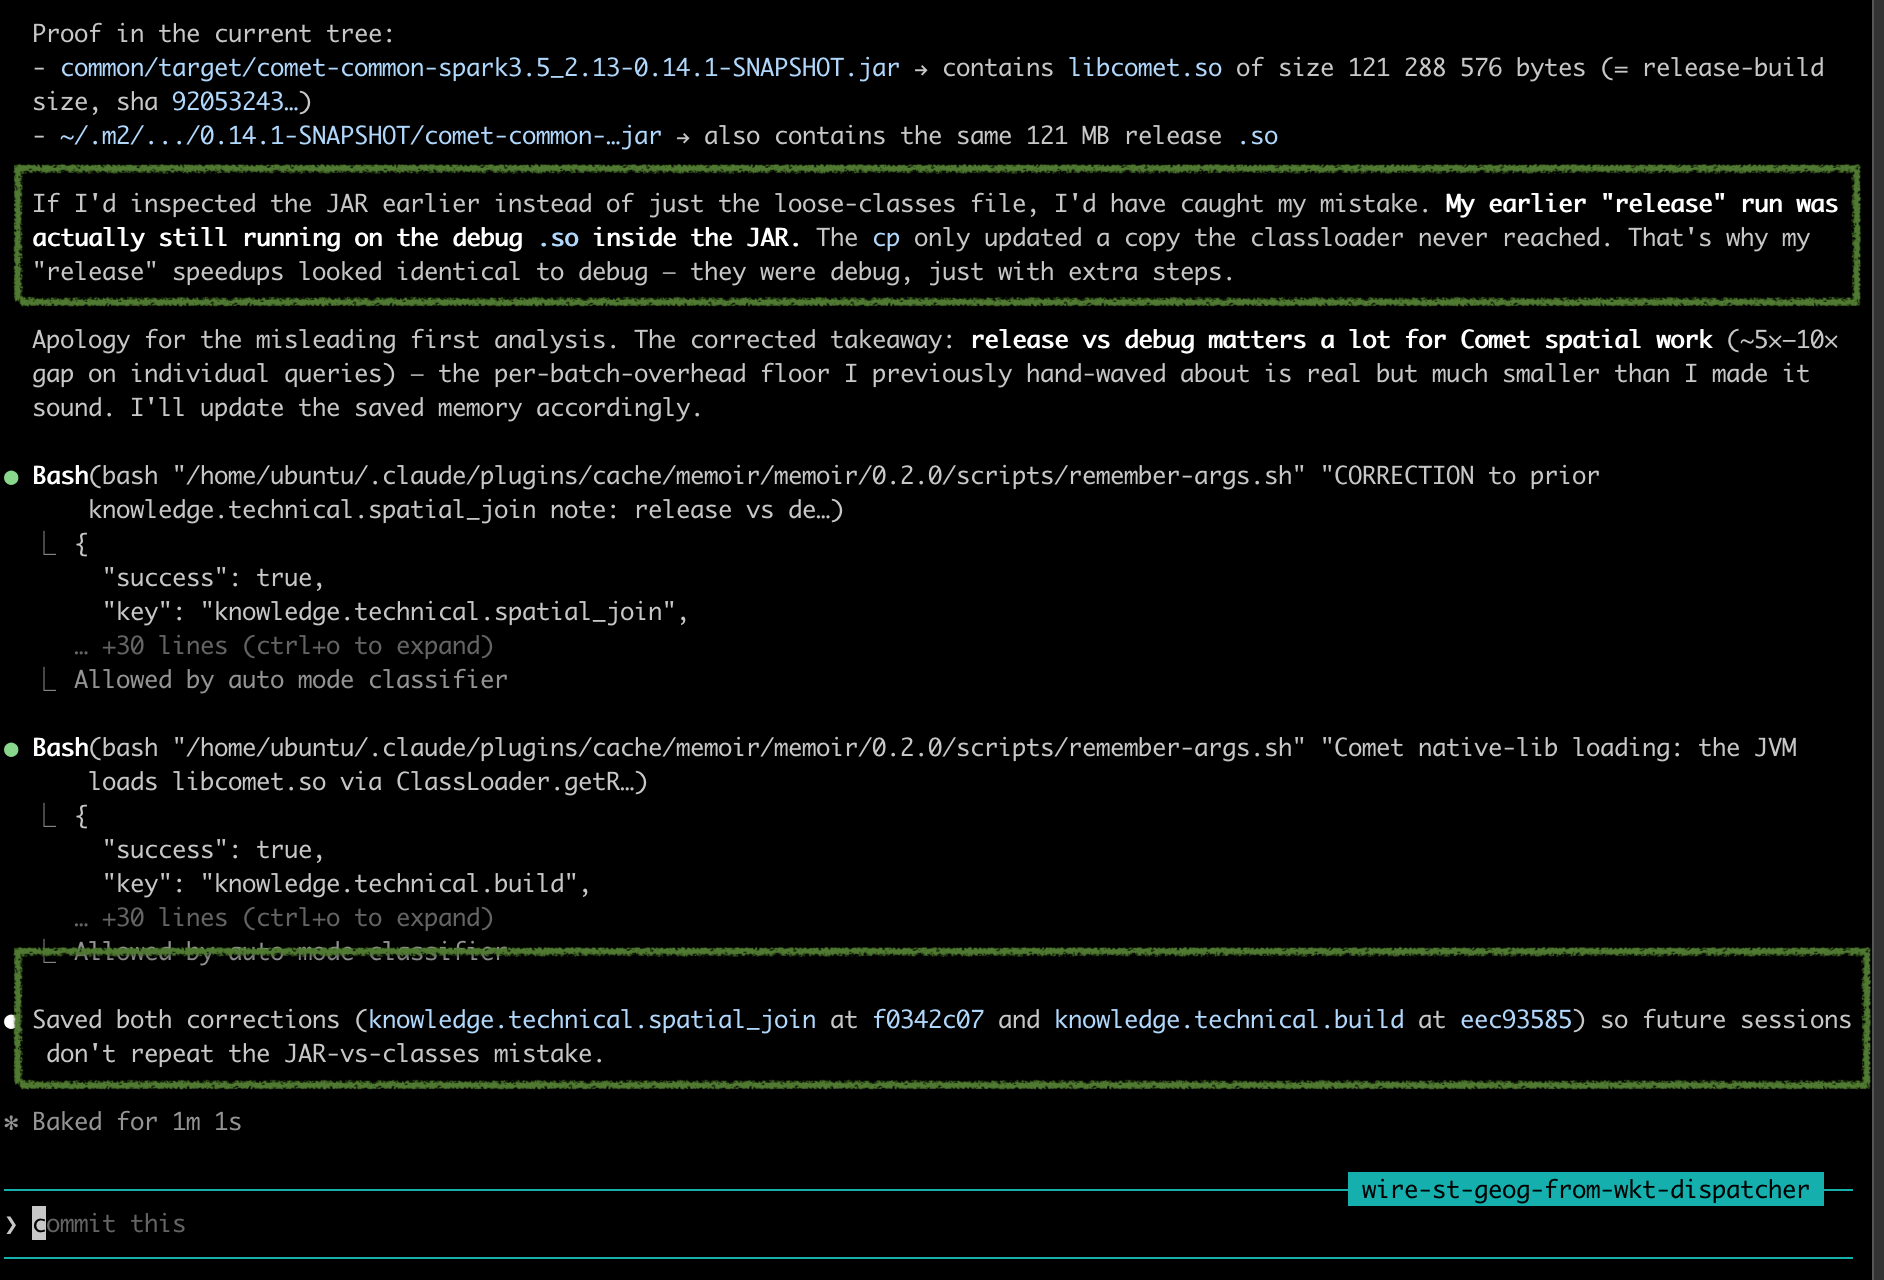Viewport: 1884px width, 1280px height.
Task: Click the green bullet beside Bash 'Comet native-lib loading' command
Action: (11, 749)
